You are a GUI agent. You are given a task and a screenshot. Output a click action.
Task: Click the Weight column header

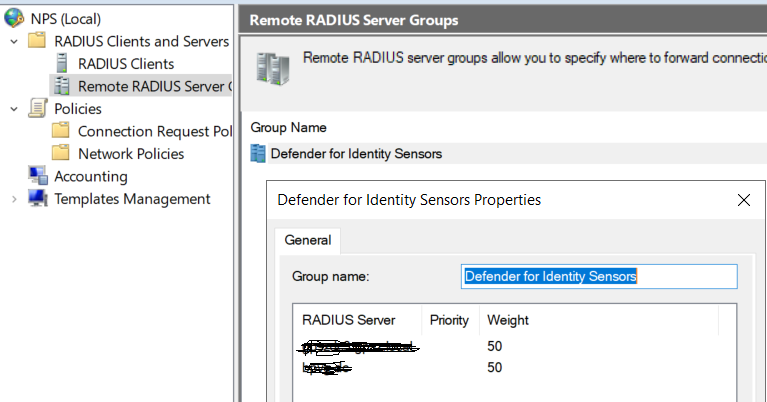pos(508,320)
